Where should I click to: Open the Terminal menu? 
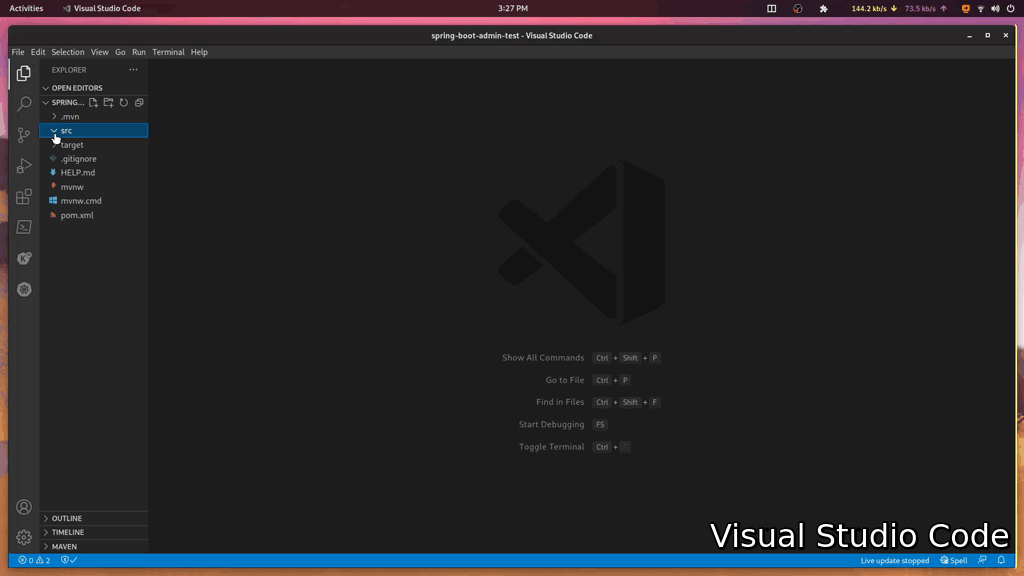pos(168,52)
